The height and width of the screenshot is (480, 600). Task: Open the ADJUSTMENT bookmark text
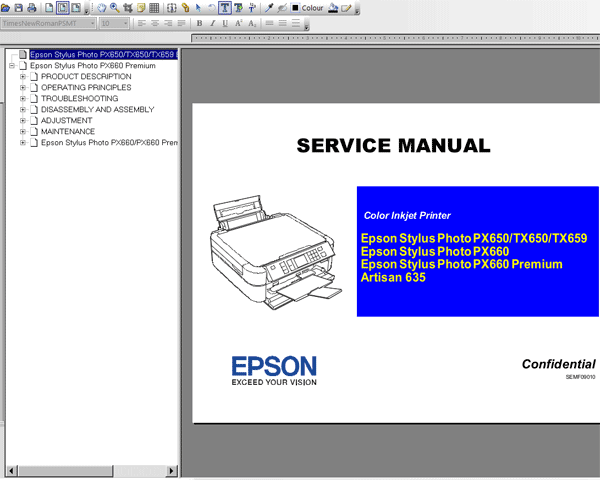pyautogui.click(x=67, y=121)
